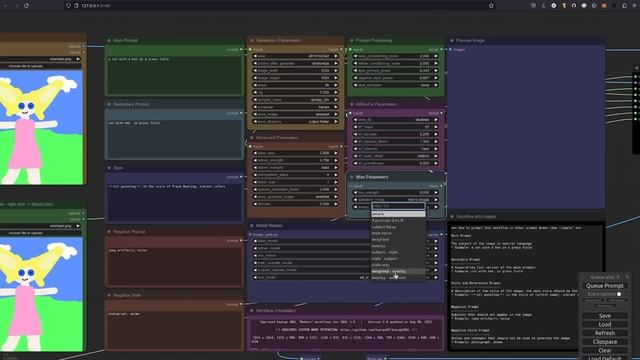Image resolution: width=640 pixels, height=360 pixels.
Task: Toggle save_upscaled_image enabled setting
Action: [x=296, y=197]
